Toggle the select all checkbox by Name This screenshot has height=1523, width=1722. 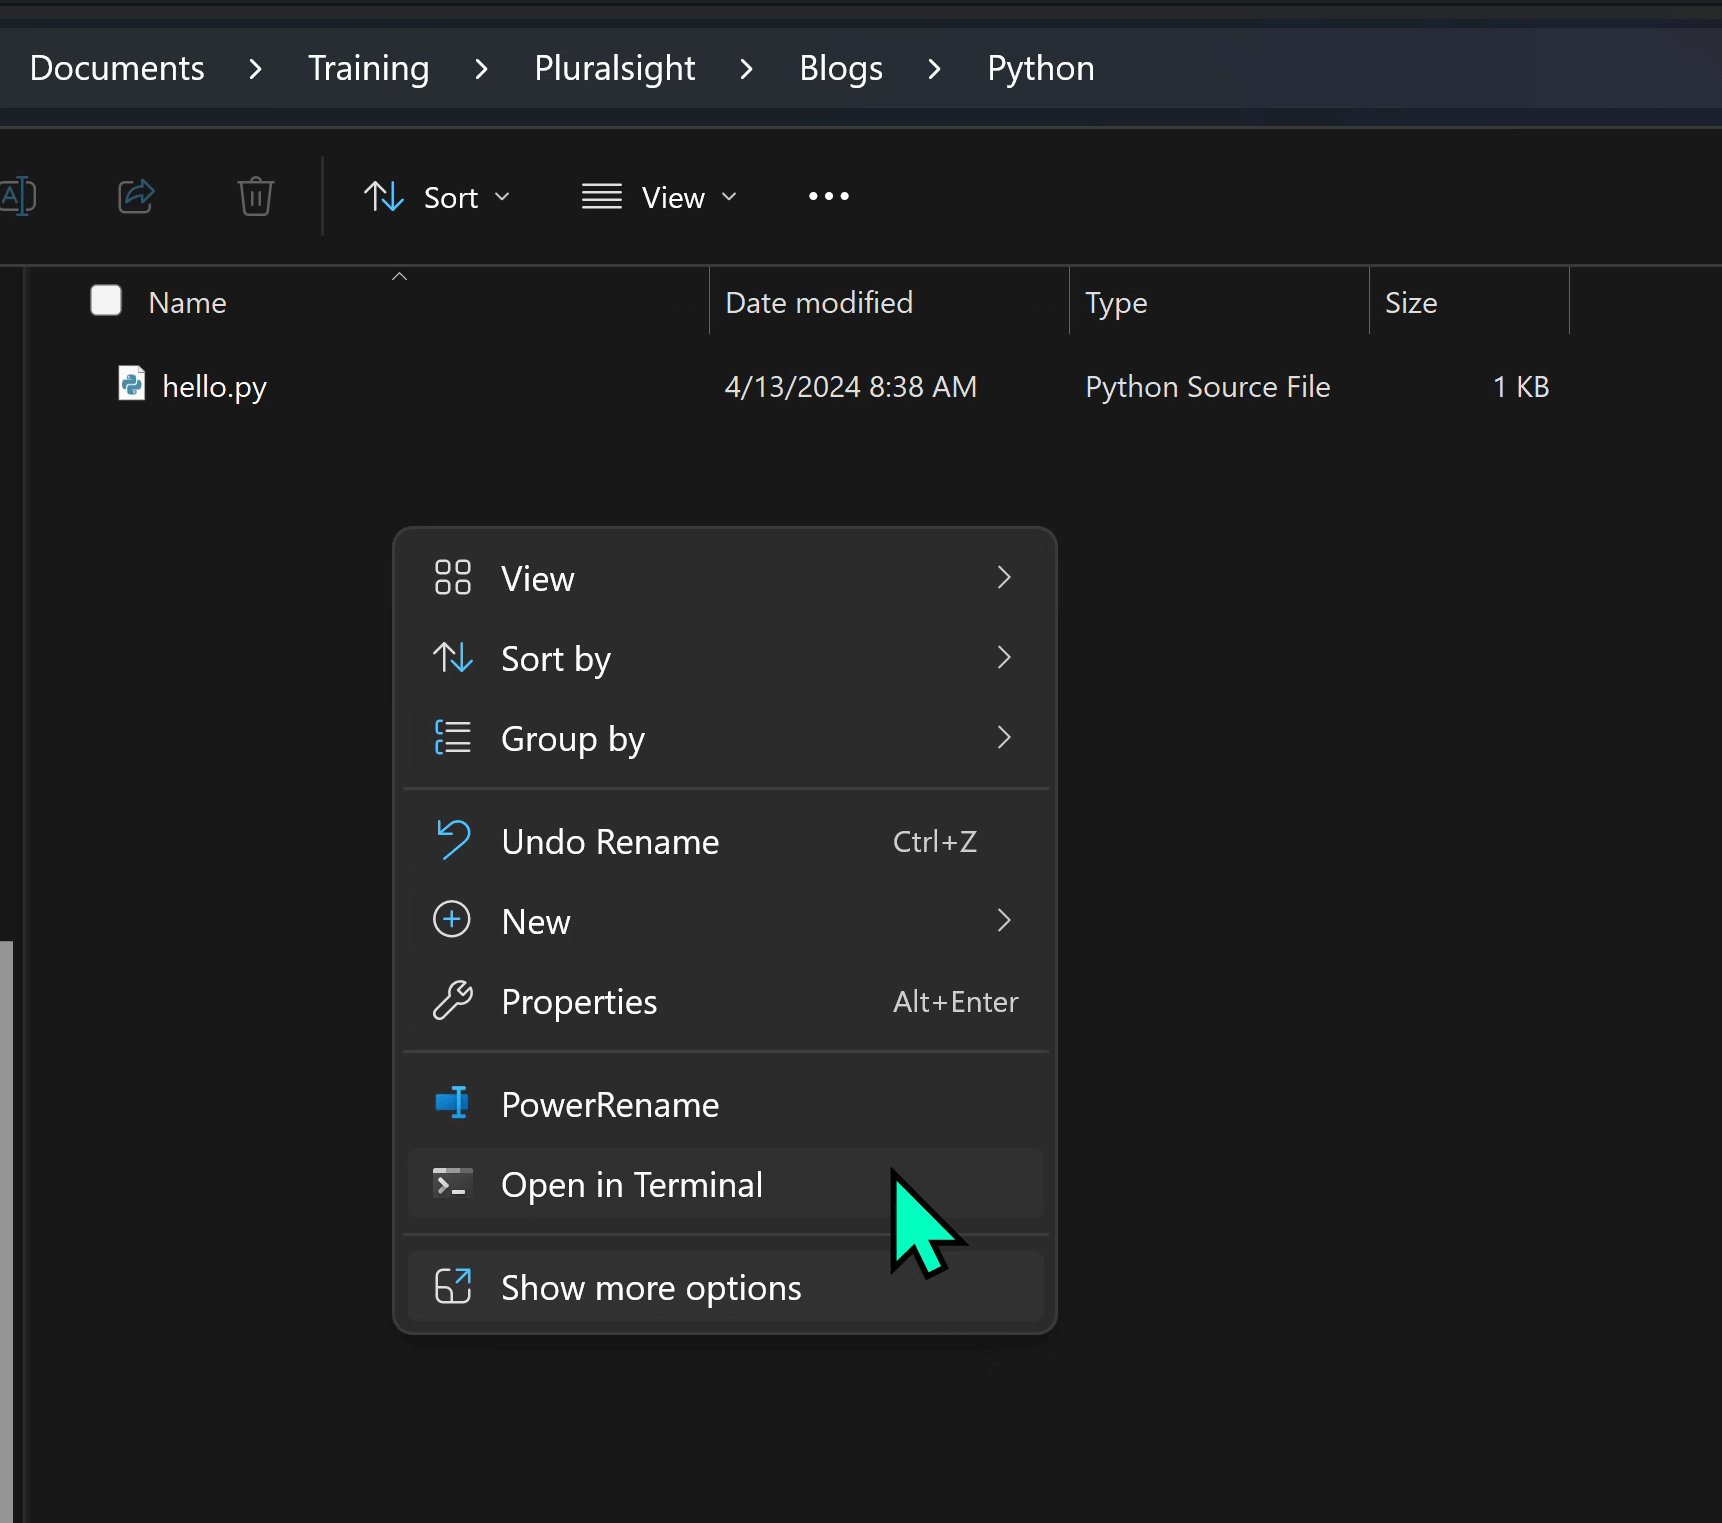(x=106, y=301)
